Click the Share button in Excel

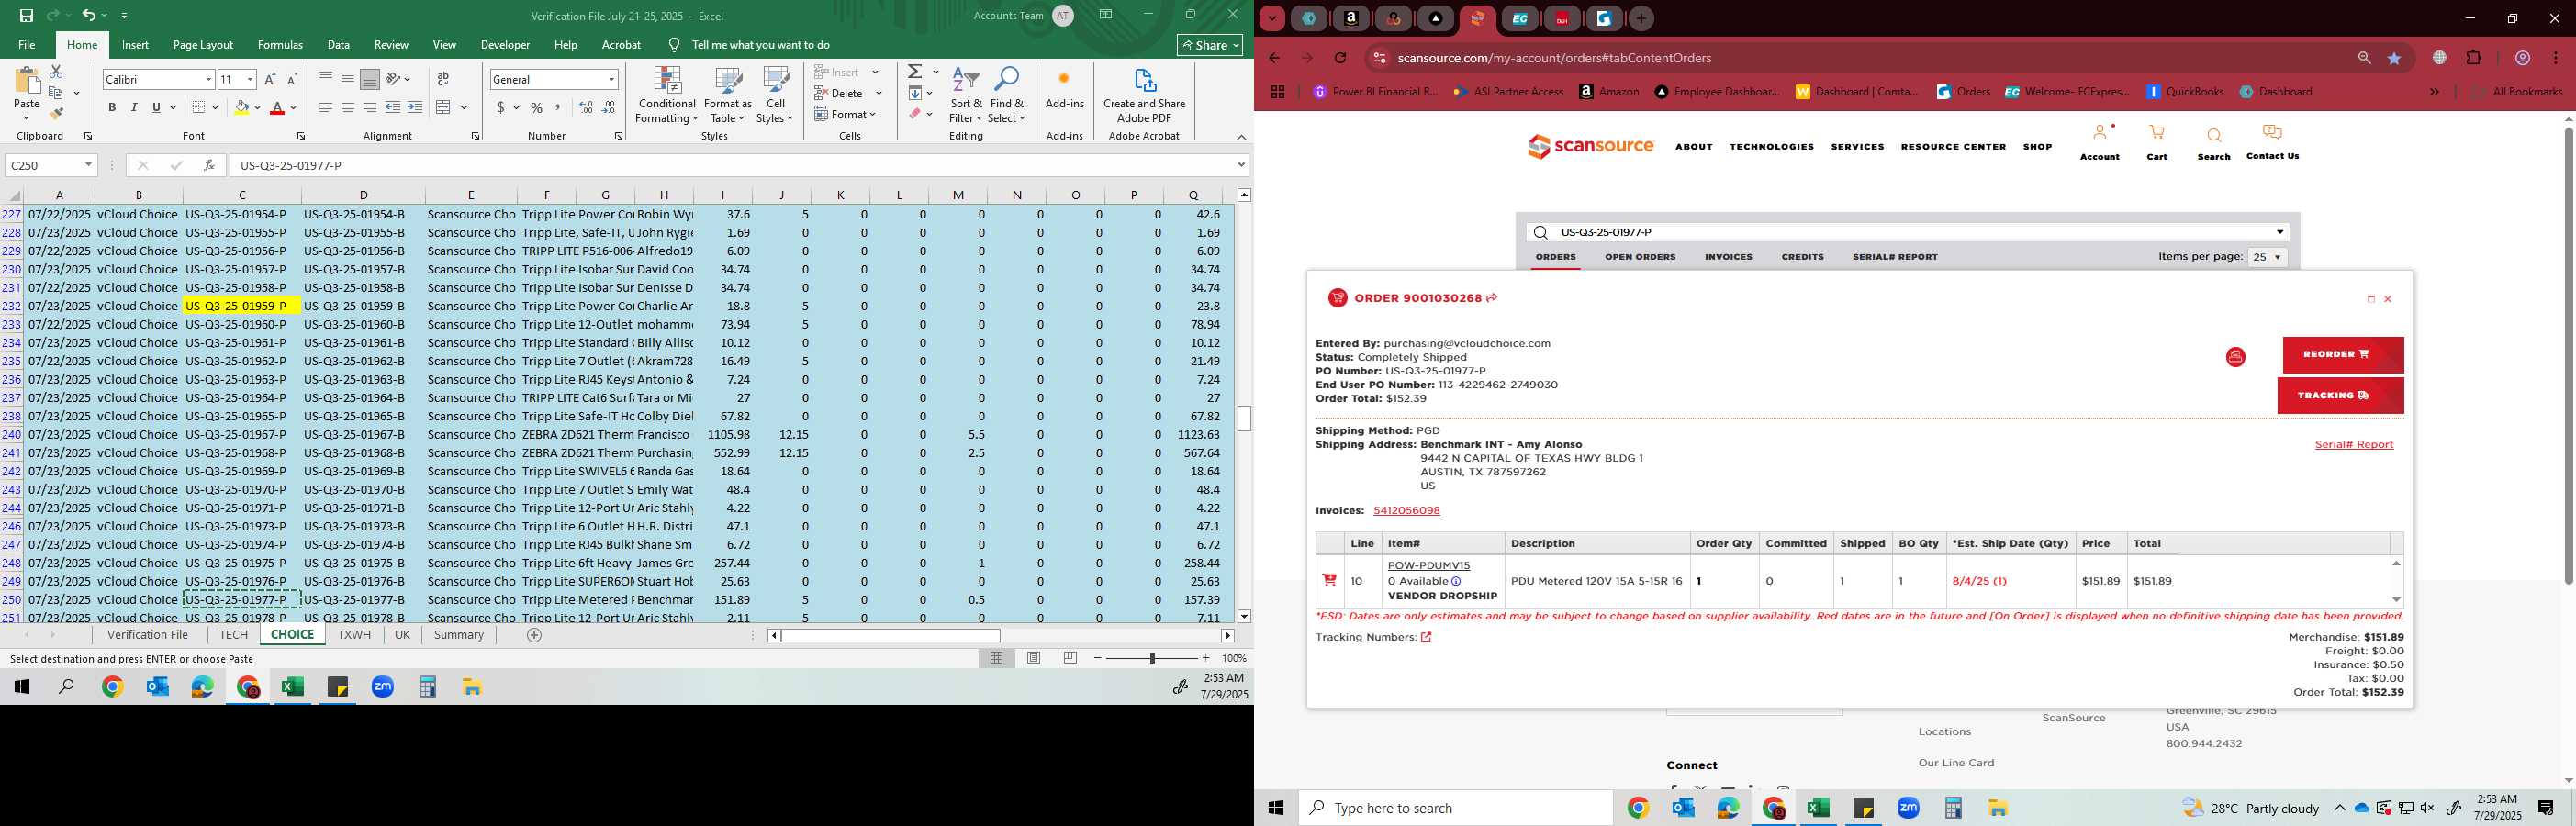tap(1210, 45)
